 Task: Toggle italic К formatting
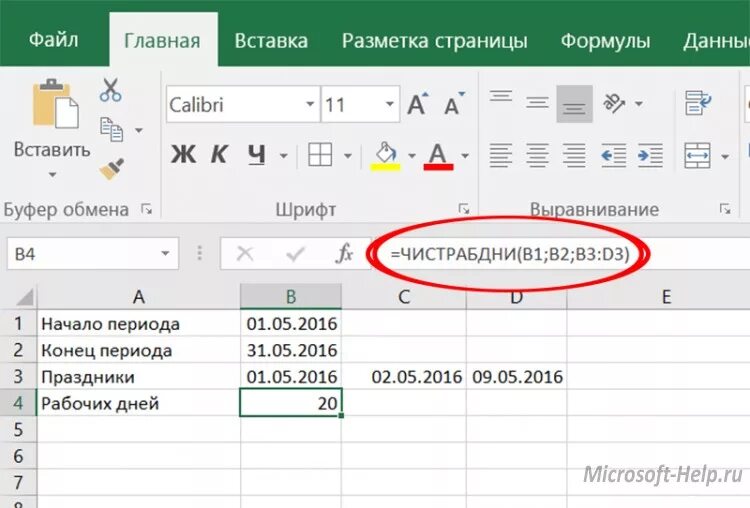click(219, 155)
